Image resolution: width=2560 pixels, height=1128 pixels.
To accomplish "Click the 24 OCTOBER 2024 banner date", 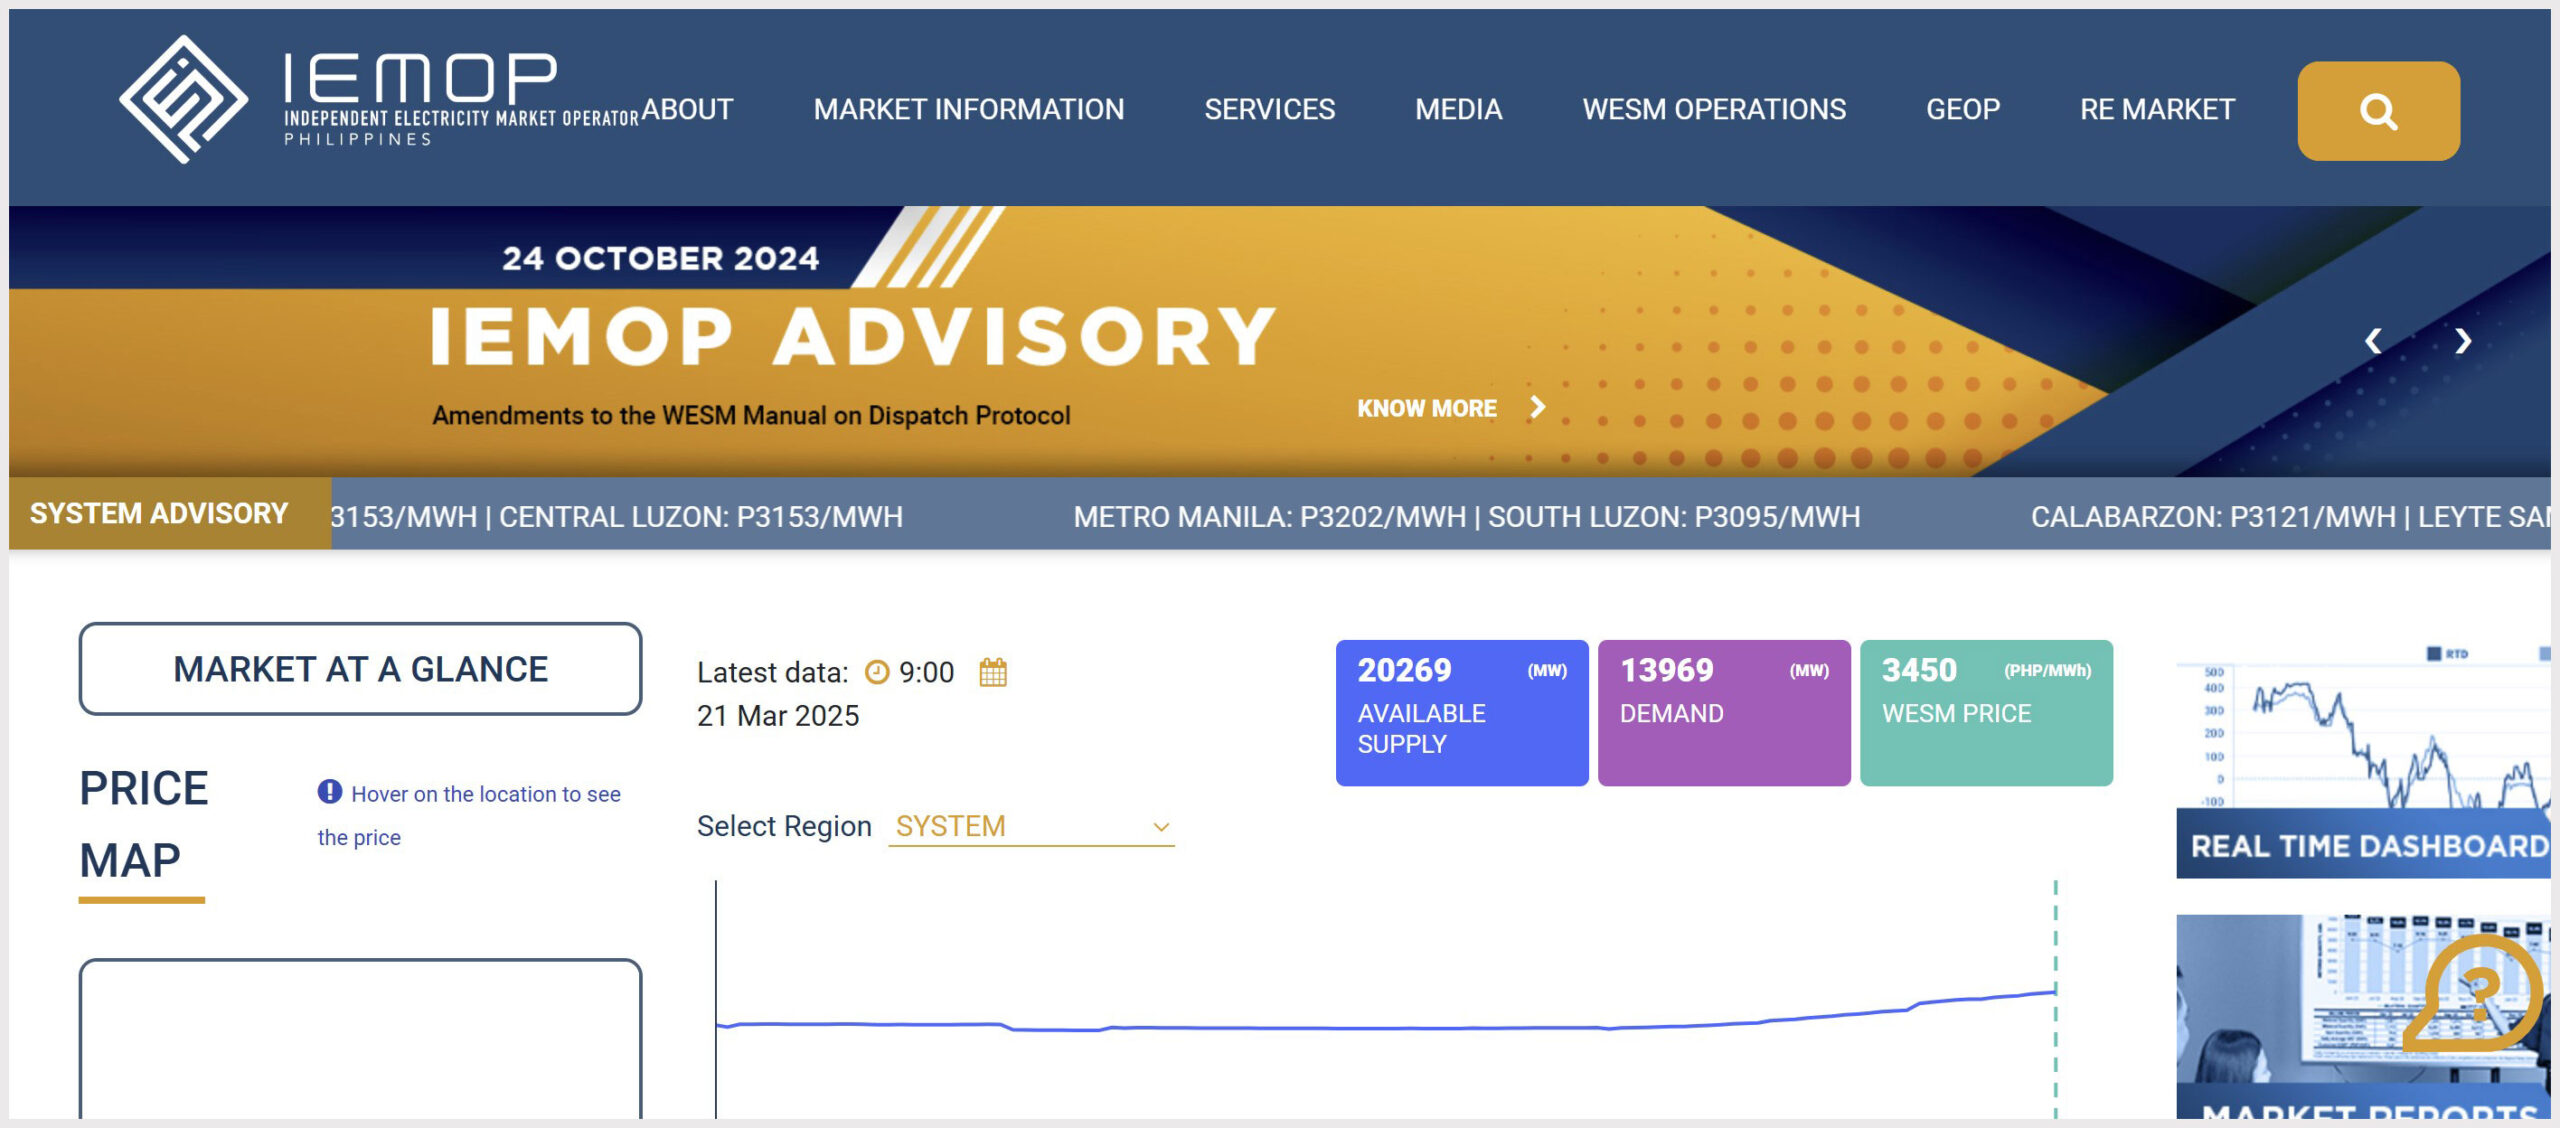I will pos(660,258).
